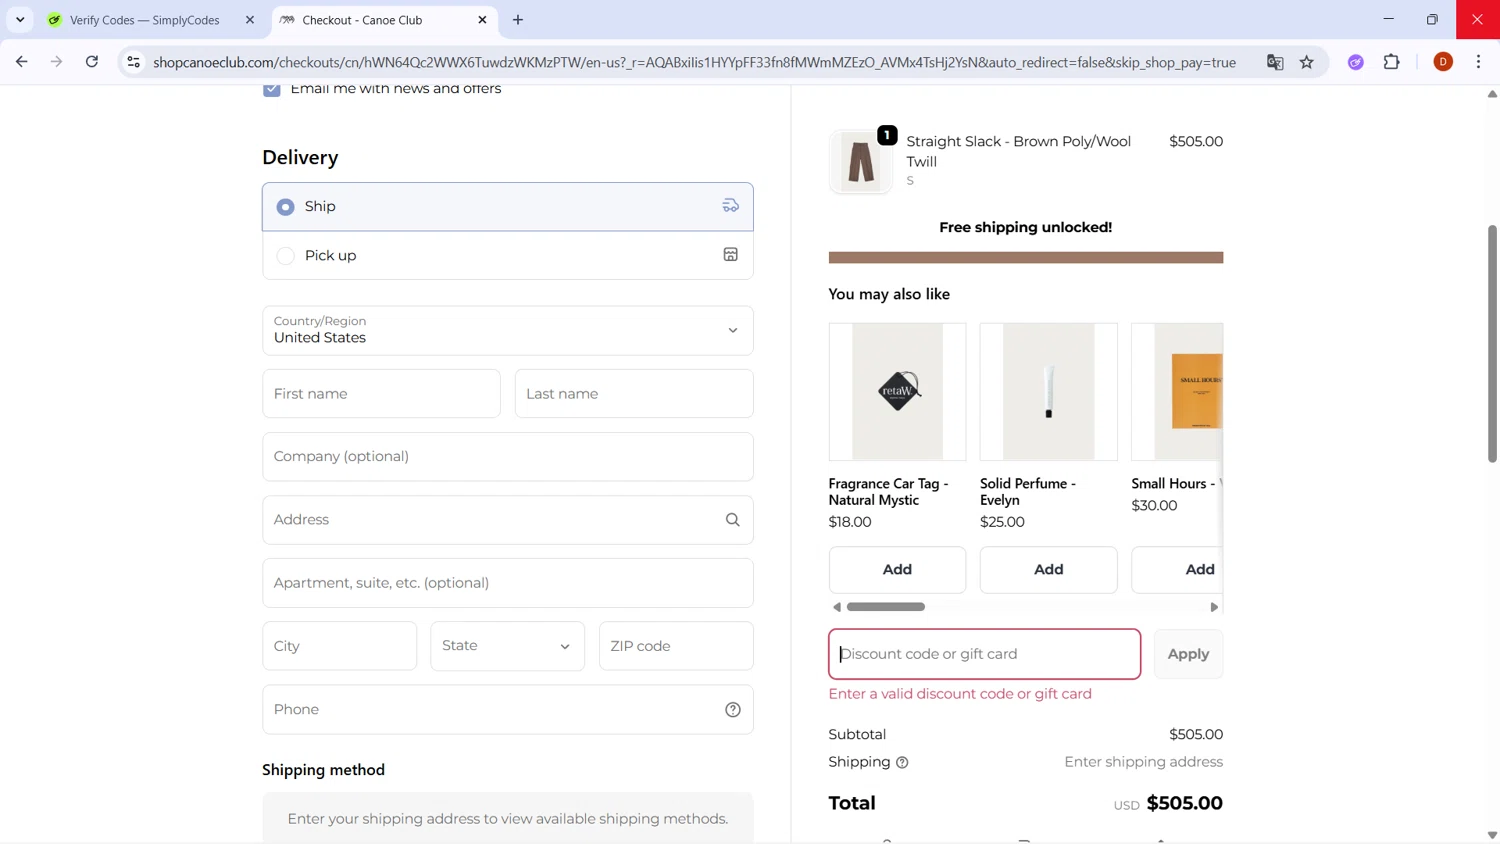
Task: Open the purple SimplyCodes extension icon
Action: pos(1356,62)
